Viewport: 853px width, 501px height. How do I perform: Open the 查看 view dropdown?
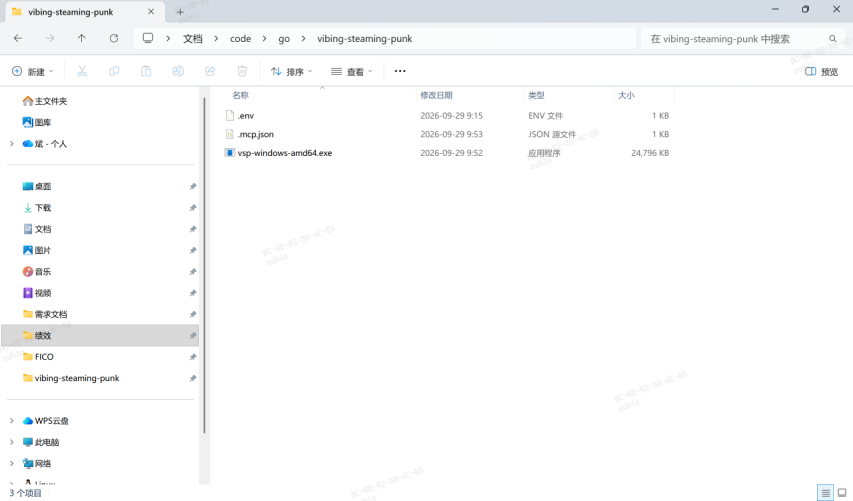[x=352, y=71]
